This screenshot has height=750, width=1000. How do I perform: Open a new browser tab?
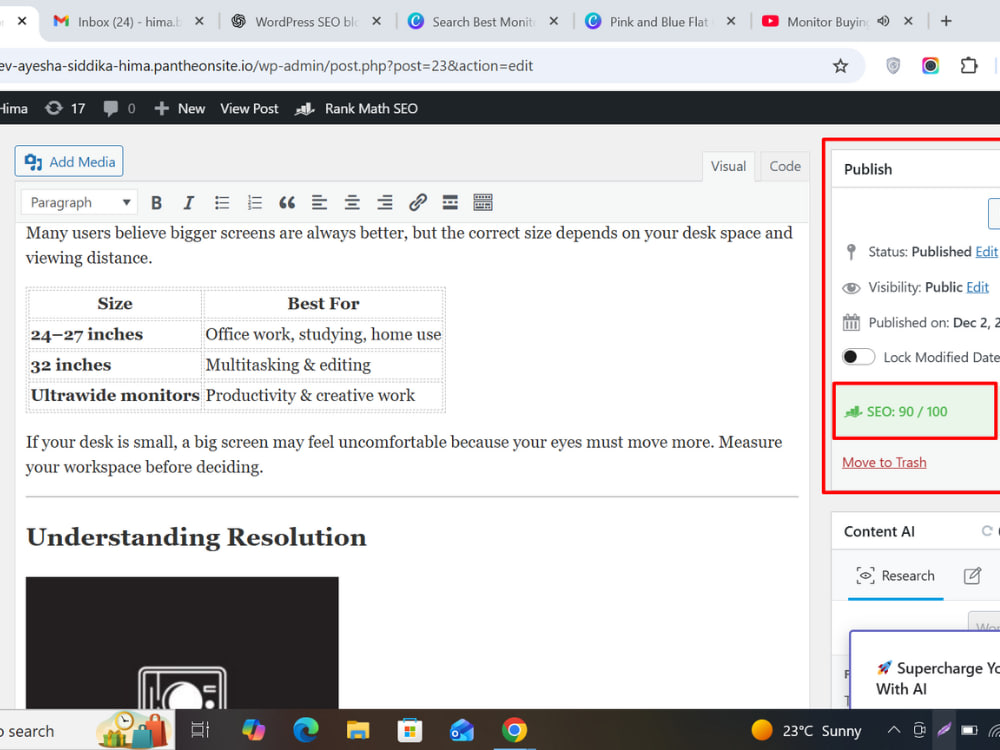[x=946, y=22]
